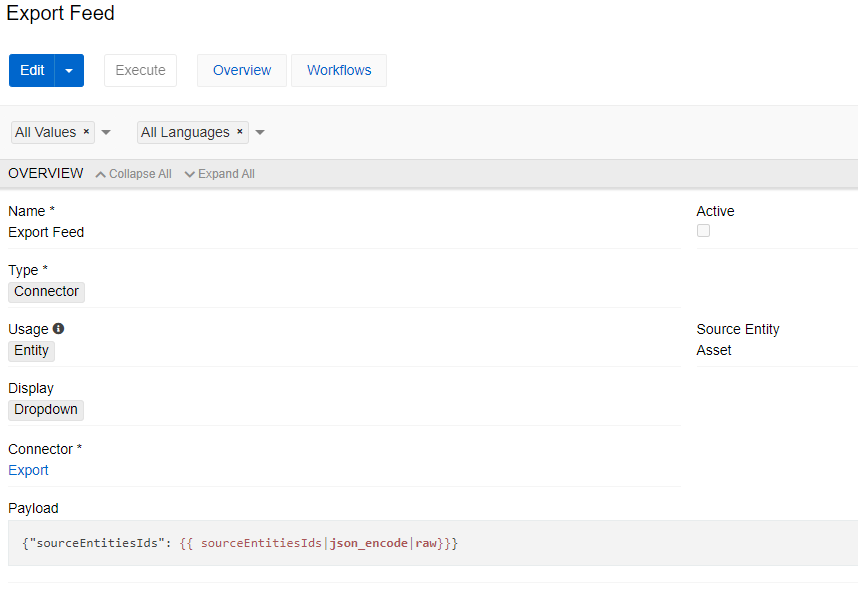
Task: Expand all sections via Expand All
Action: (x=226, y=174)
